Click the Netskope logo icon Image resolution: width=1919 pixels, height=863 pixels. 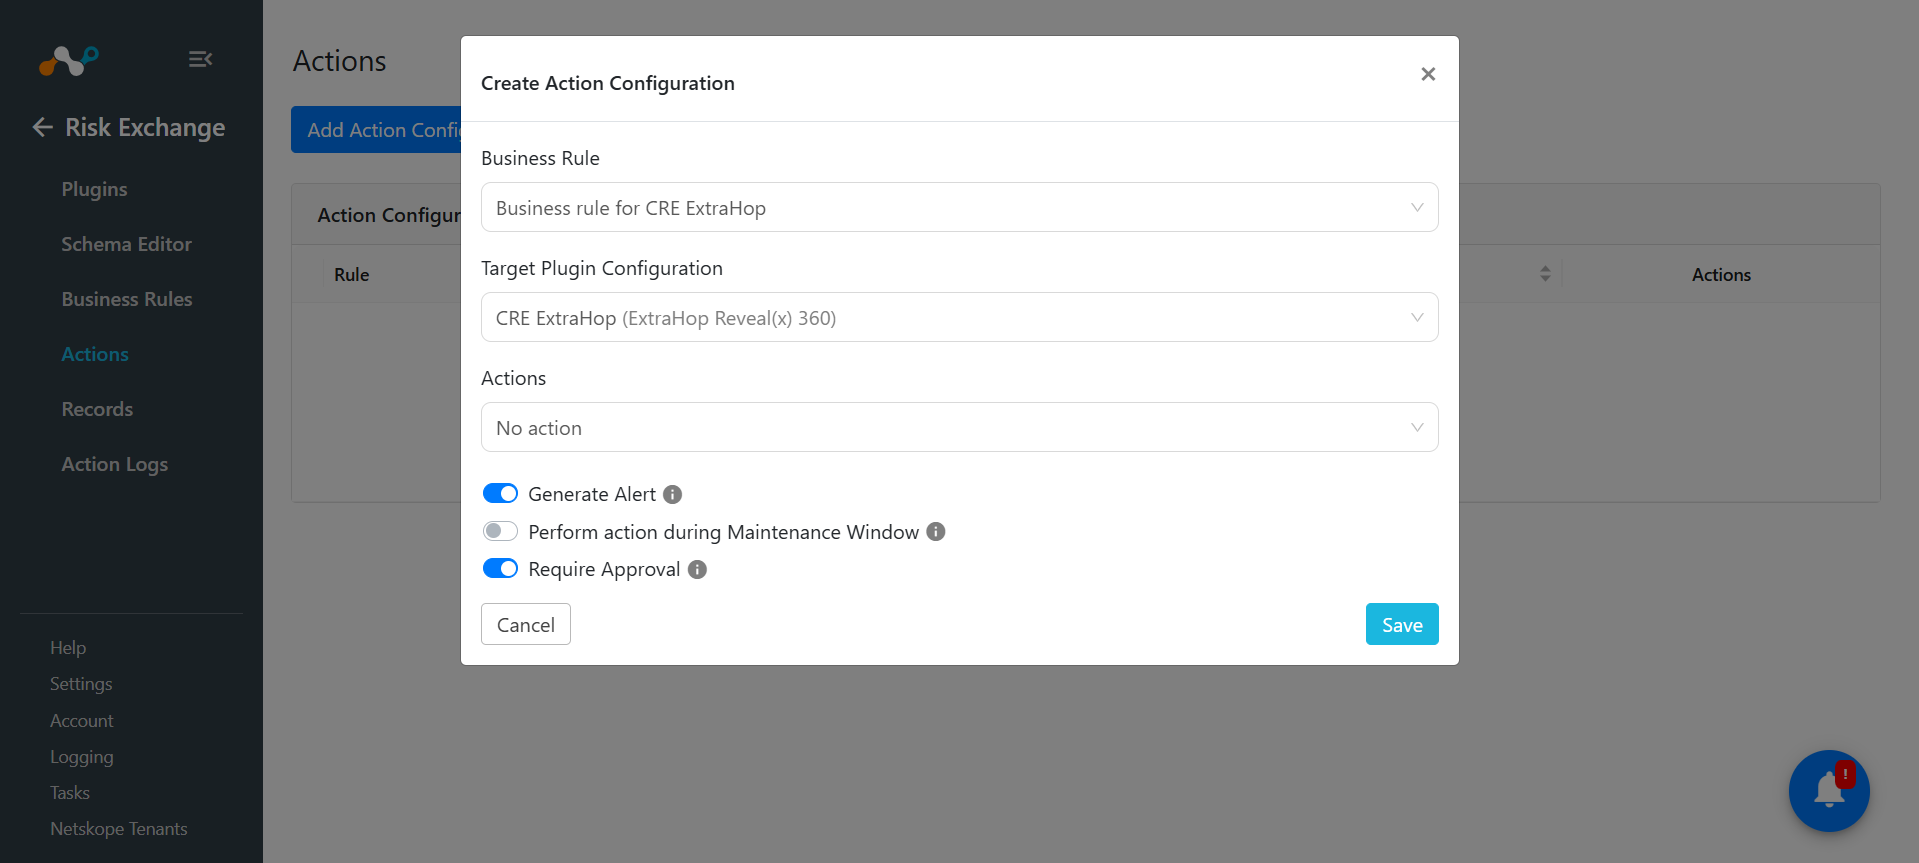click(69, 61)
